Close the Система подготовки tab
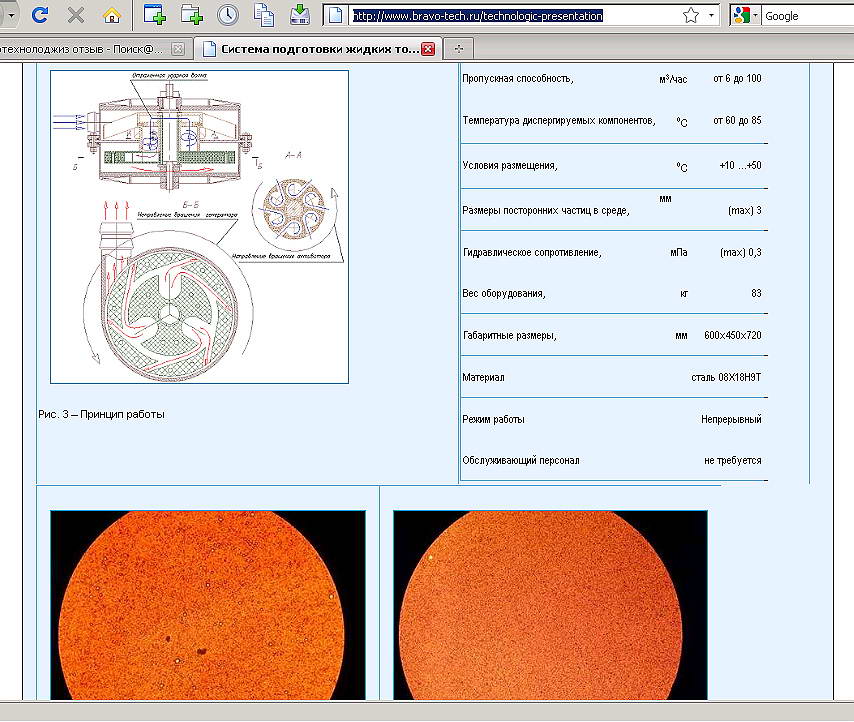 pyautogui.click(x=428, y=49)
